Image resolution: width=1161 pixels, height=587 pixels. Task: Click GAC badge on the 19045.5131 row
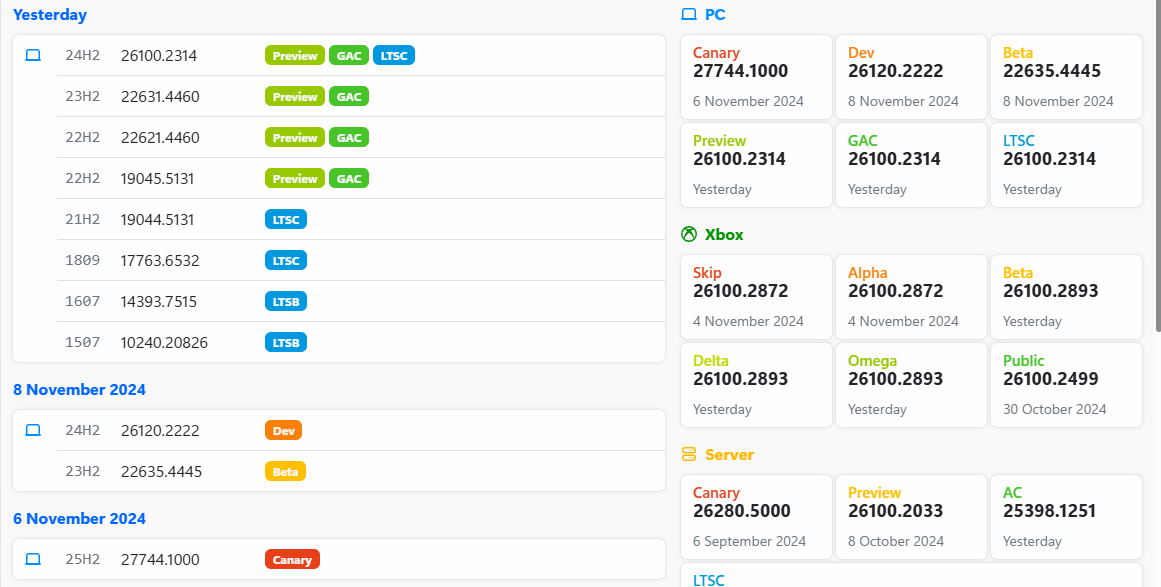click(x=349, y=178)
